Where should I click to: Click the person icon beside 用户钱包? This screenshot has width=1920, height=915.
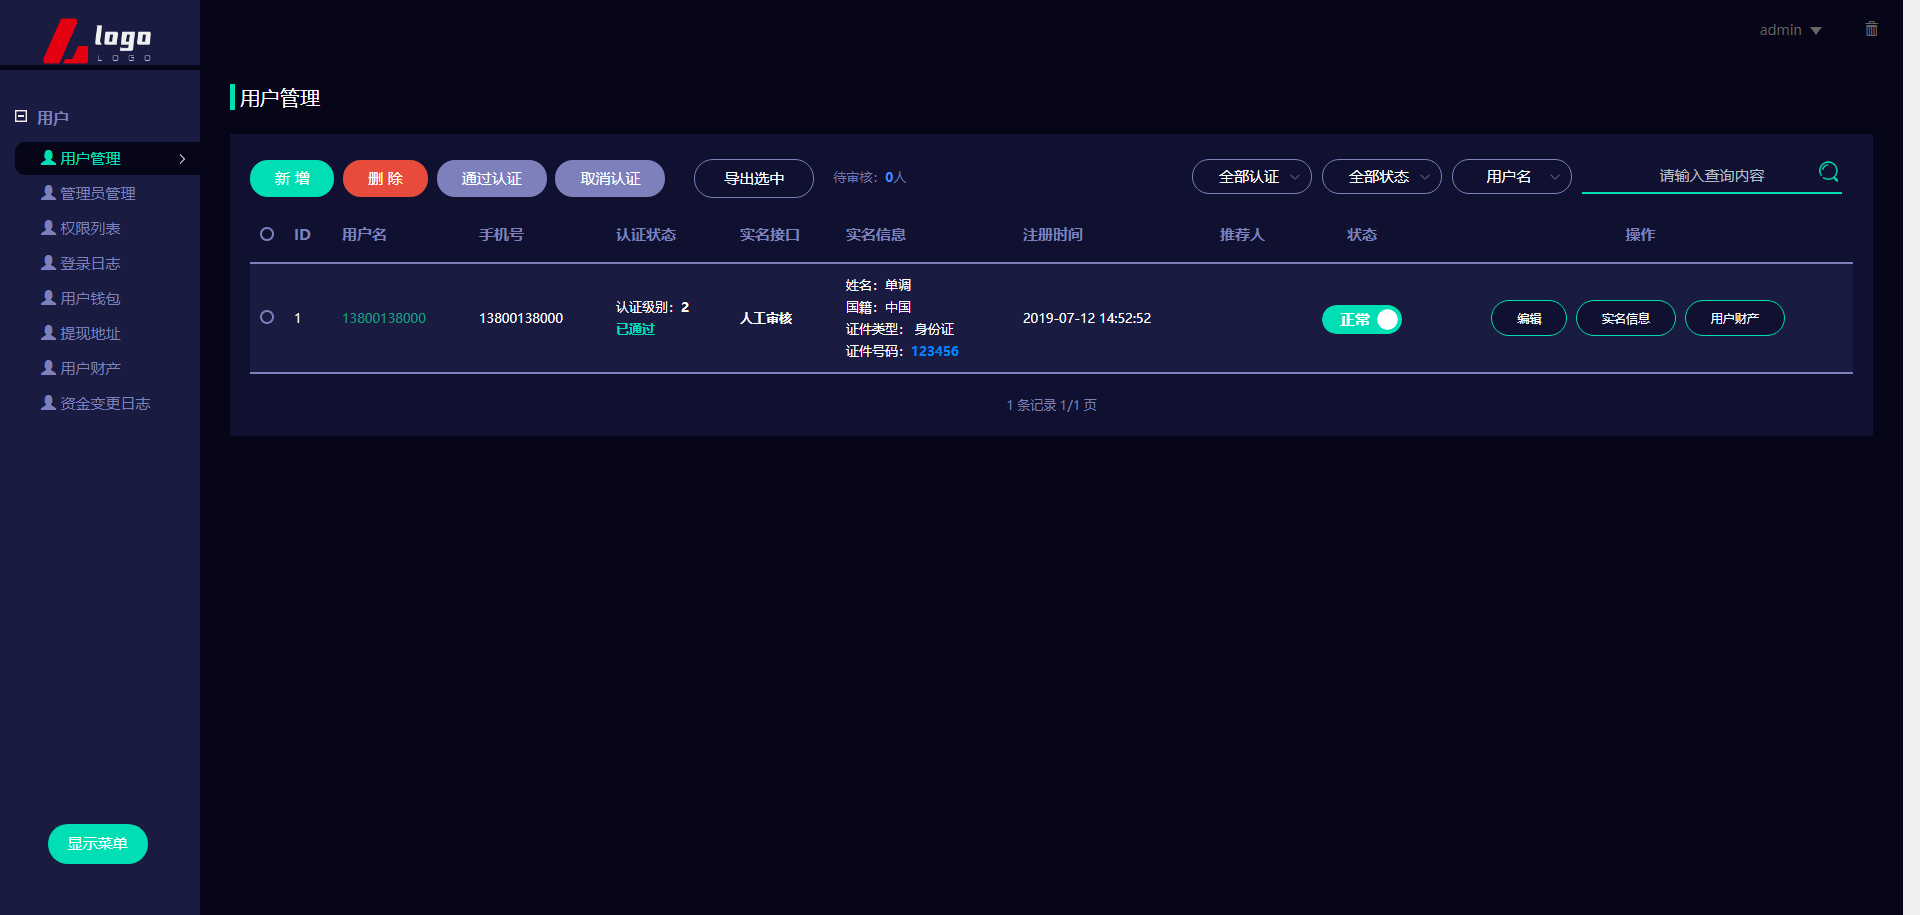click(x=48, y=298)
